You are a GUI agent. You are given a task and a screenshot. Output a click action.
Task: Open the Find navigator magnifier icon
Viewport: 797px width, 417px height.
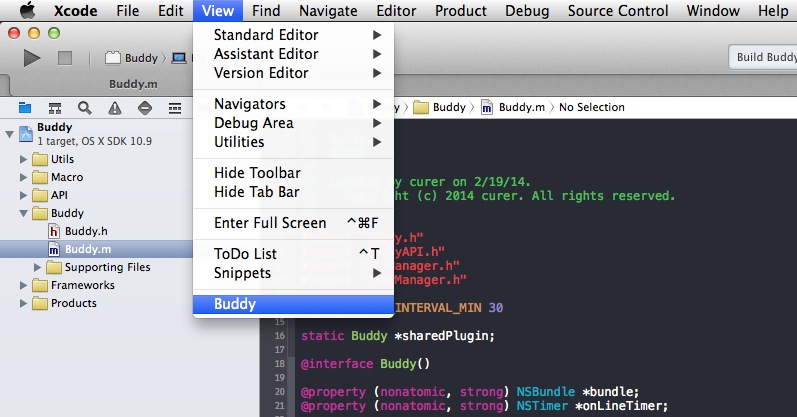point(84,108)
